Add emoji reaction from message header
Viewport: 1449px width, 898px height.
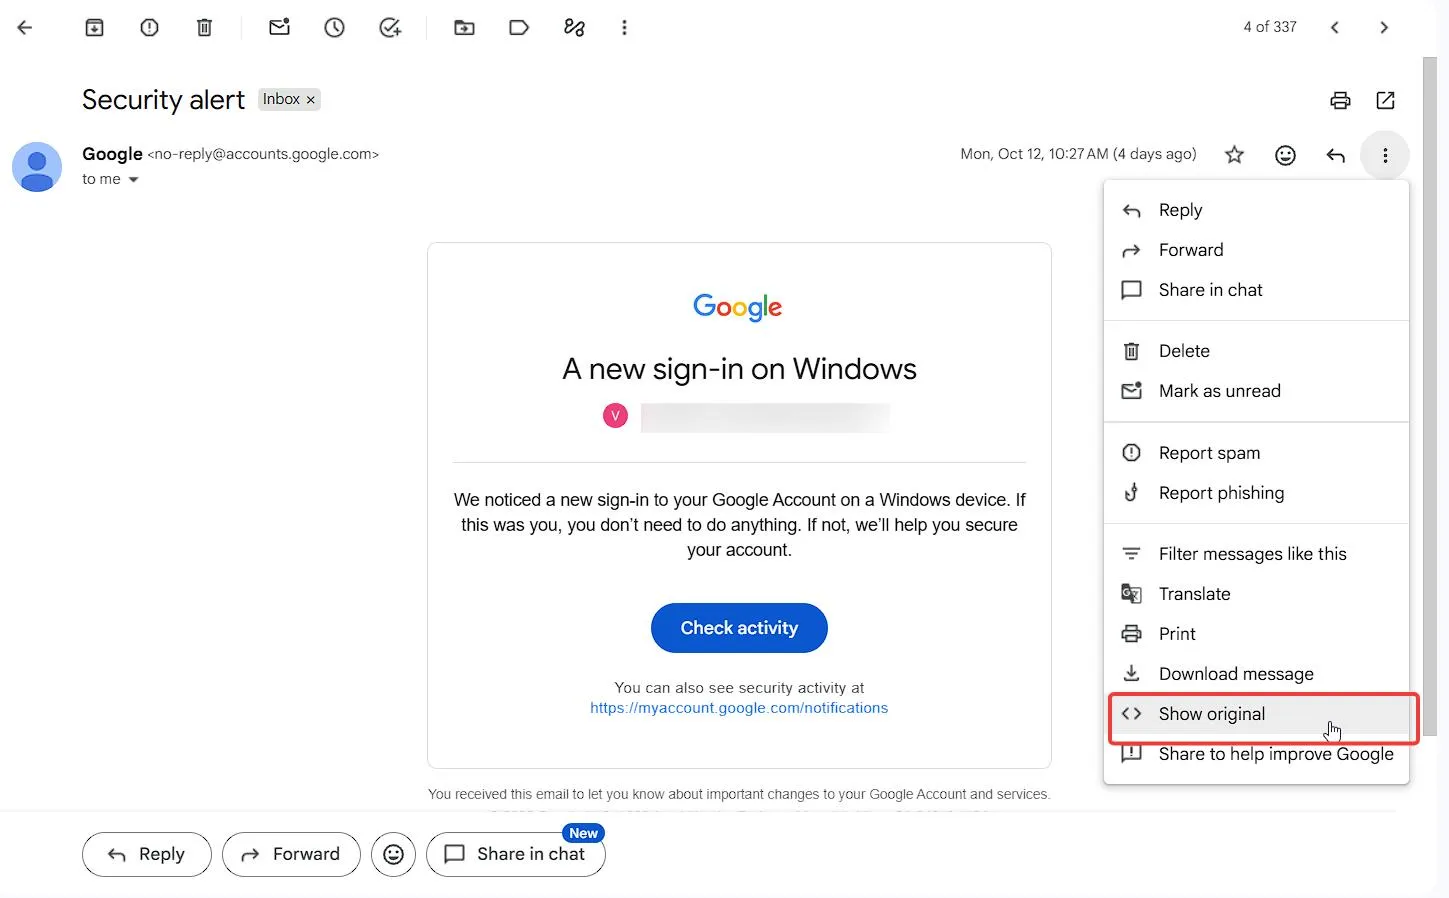(1285, 155)
